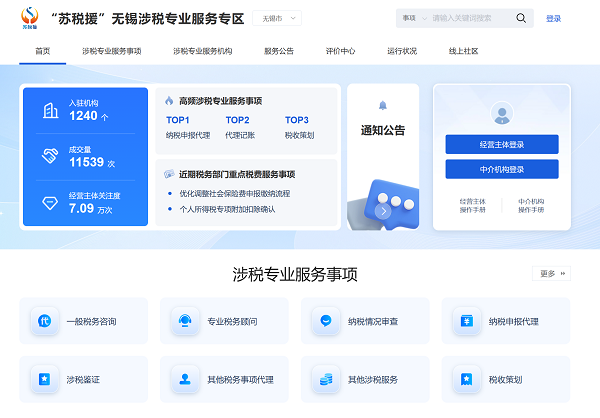
Task: Click the 中介机构登录 button
Action: [502, 169]
